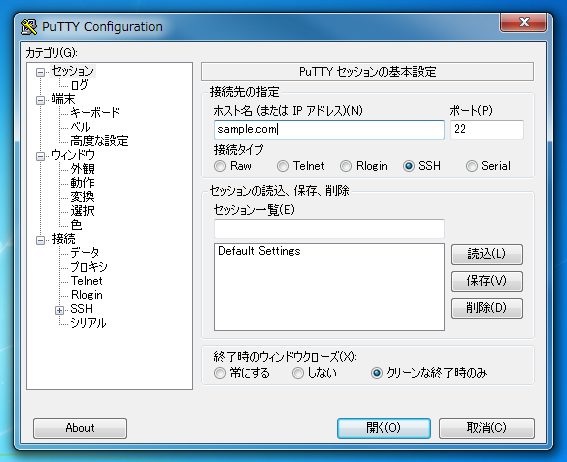
Task: Close the PuTTY Configuration window
Action: (523, 23)
